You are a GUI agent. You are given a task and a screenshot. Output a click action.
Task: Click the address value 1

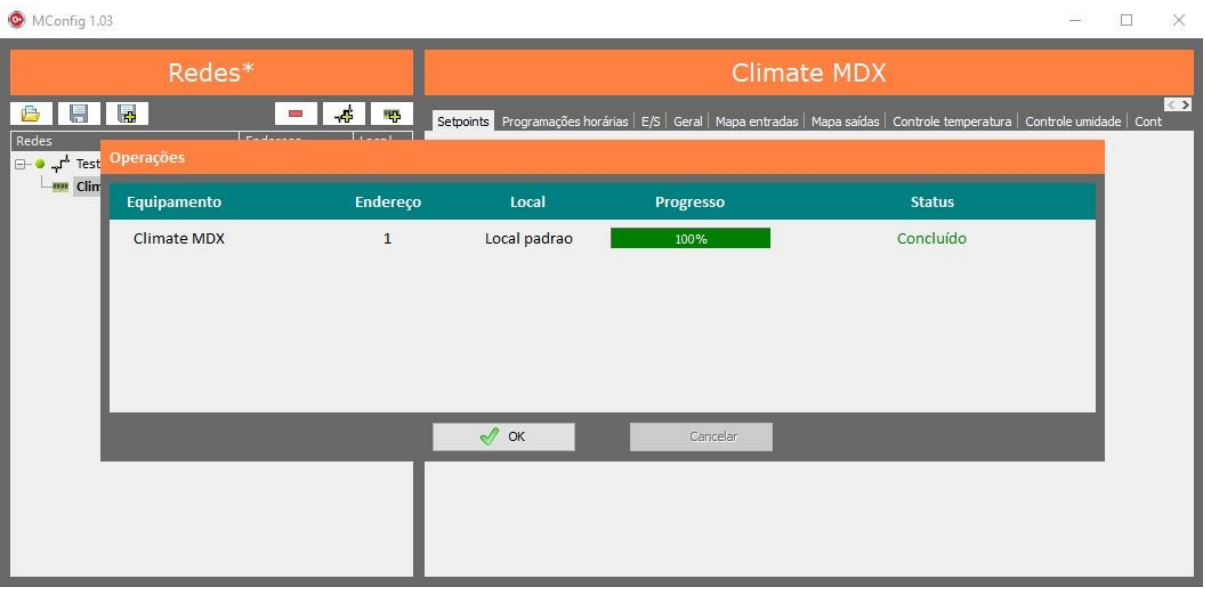387,239
